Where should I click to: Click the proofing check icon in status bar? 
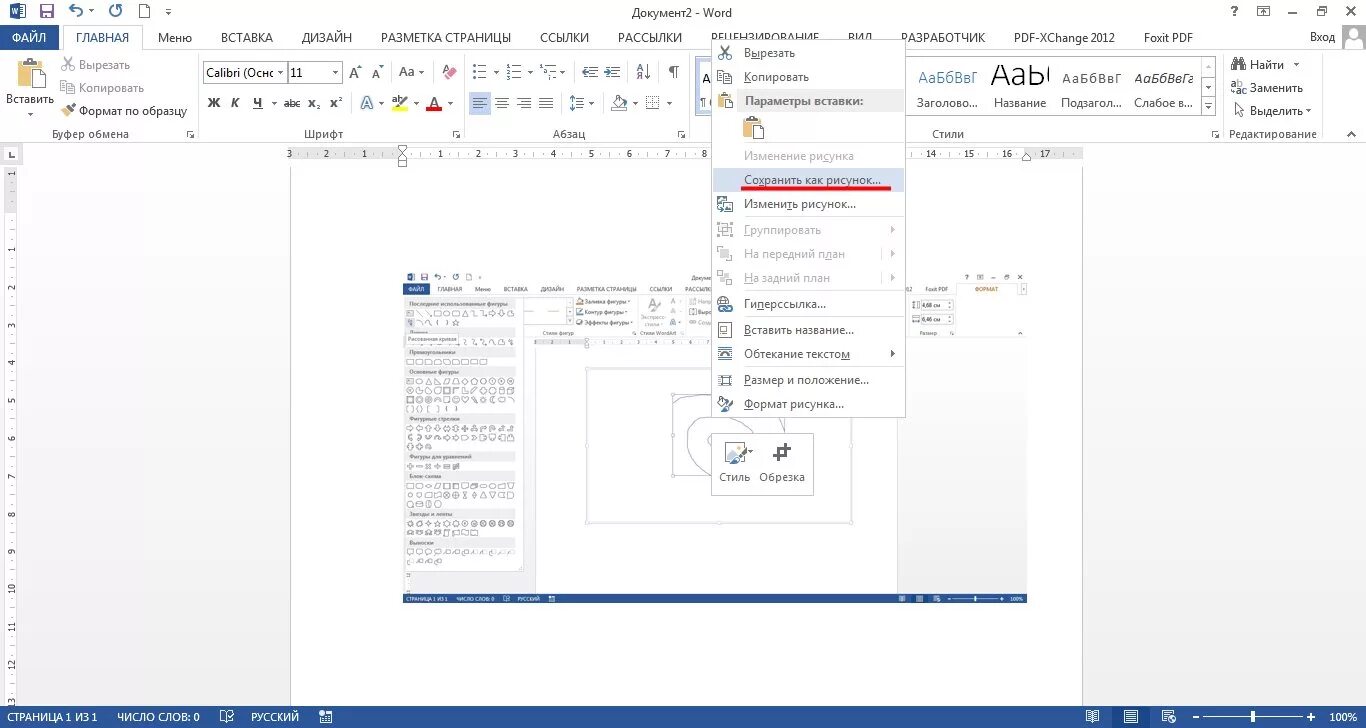point(228,717)
